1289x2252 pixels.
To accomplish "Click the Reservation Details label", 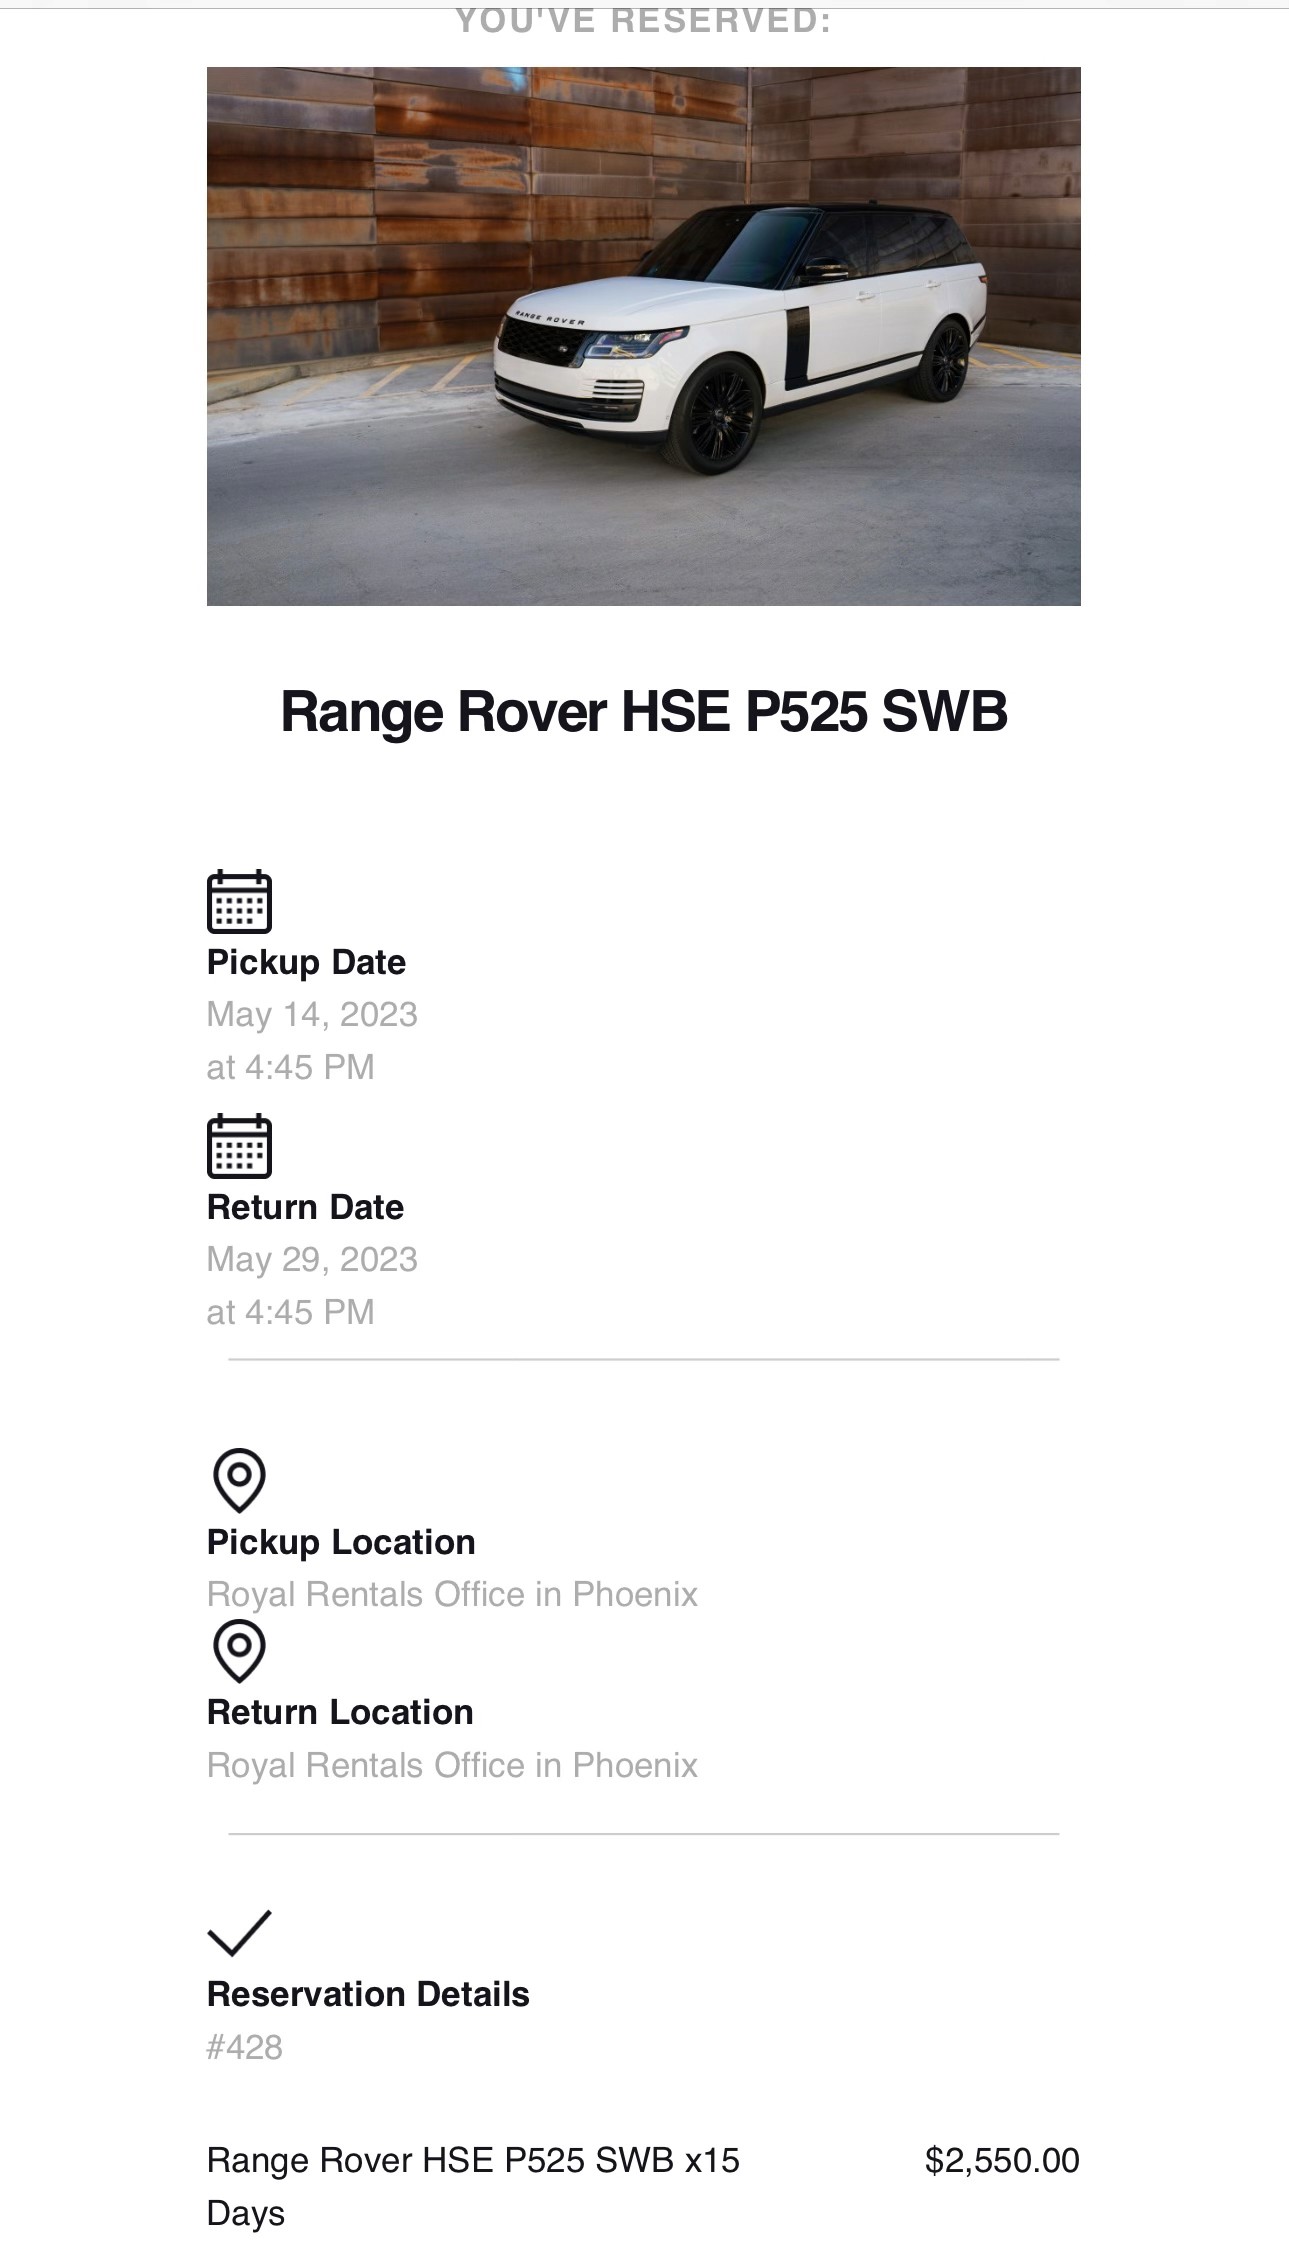I will [x=368, y=1994].
